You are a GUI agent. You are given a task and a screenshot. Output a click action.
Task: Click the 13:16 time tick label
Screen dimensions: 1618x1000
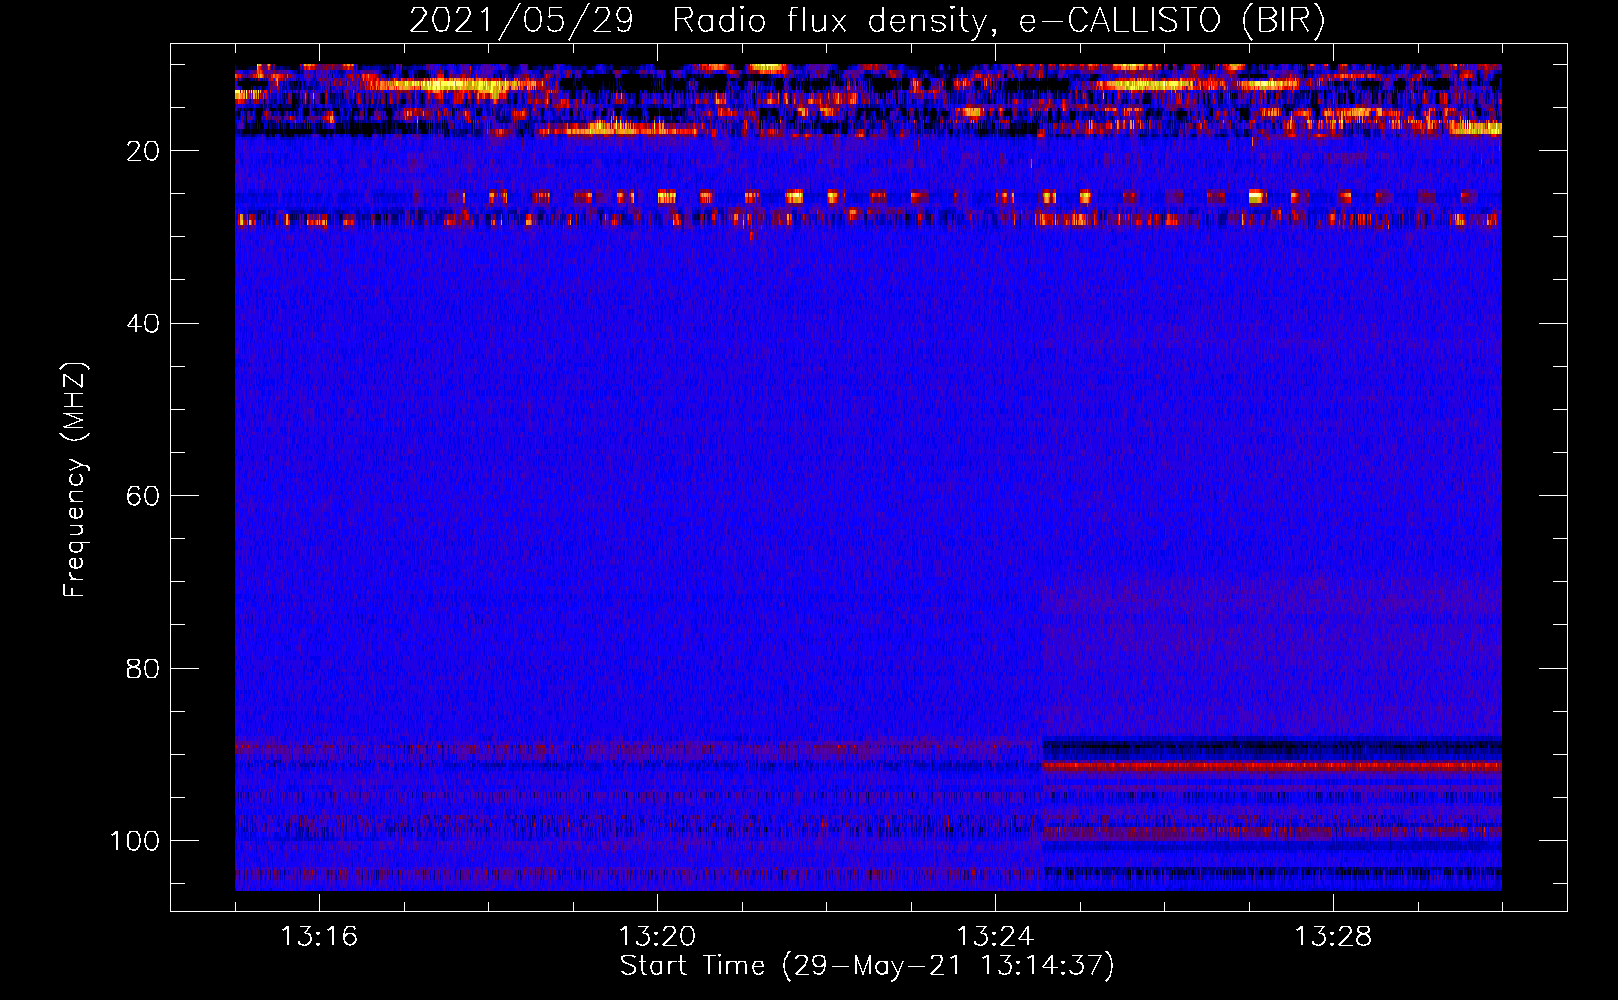point(319,936)
